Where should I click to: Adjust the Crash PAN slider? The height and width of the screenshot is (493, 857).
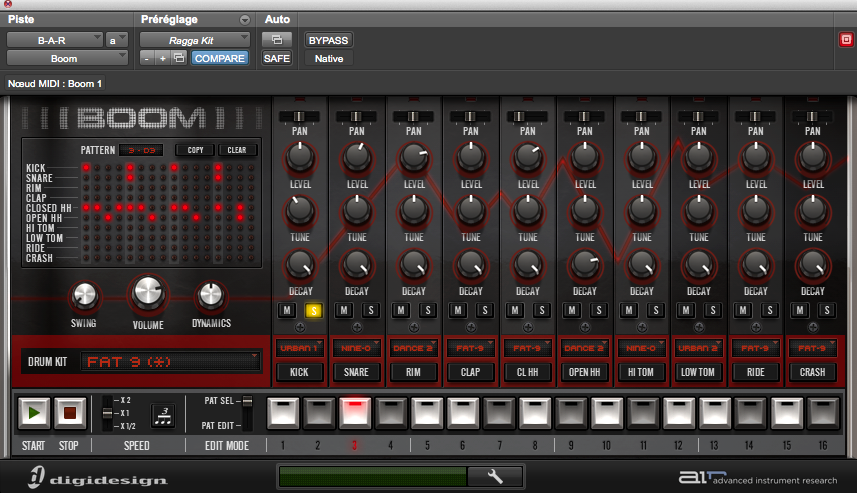point(812,116)
